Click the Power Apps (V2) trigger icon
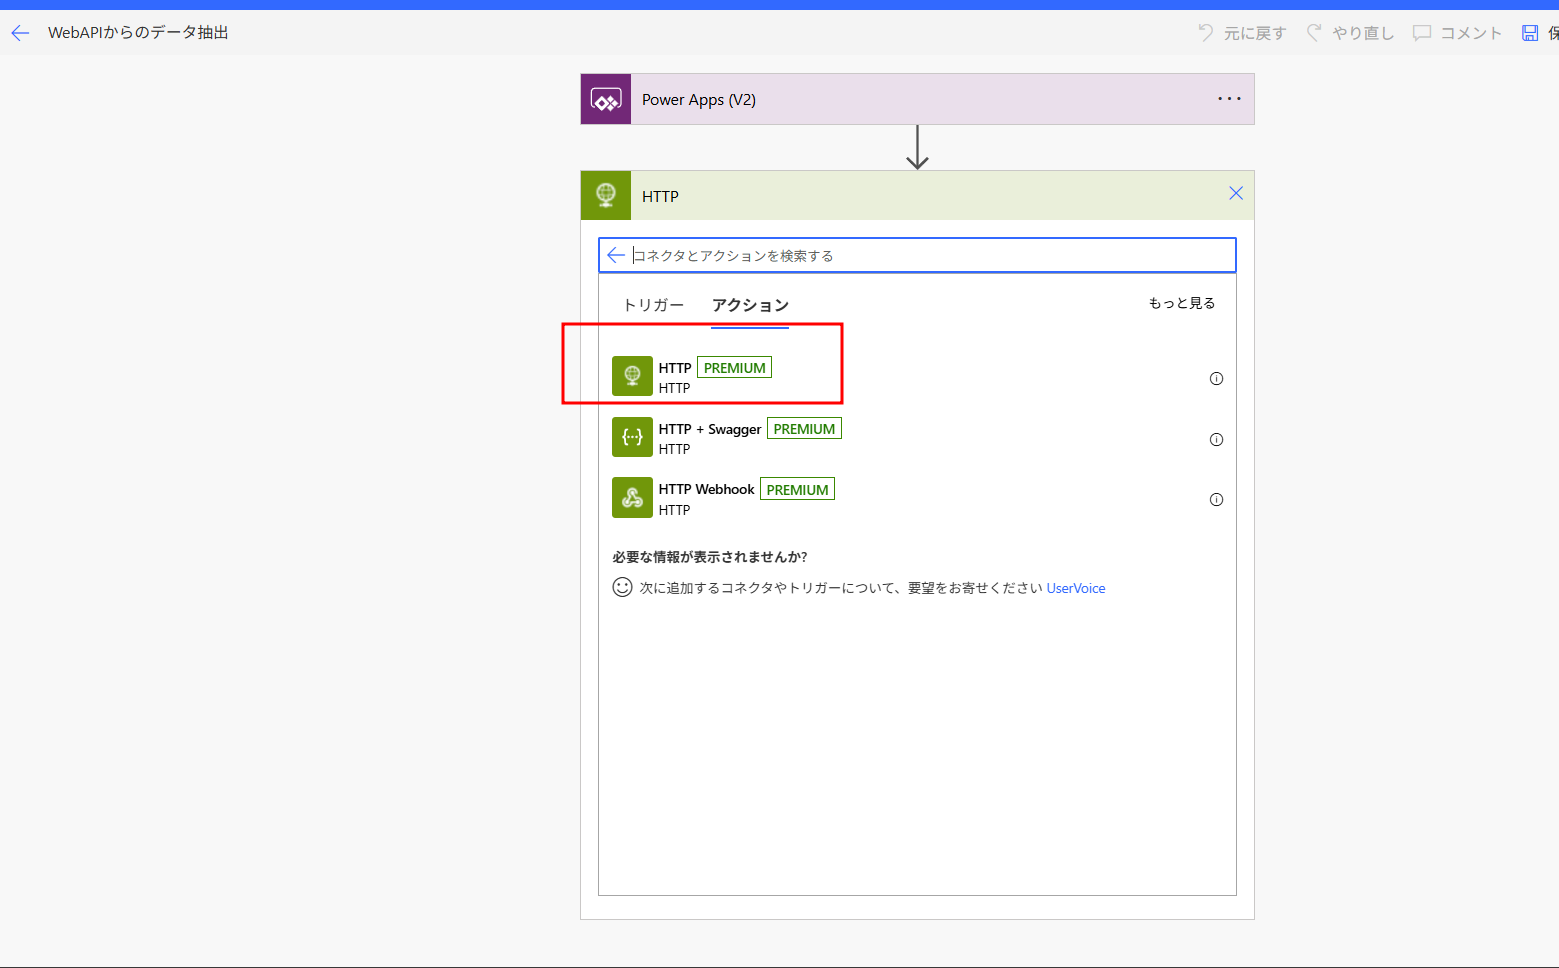The width and height of the screenshot is (1559, 968). tap(606, 99)
